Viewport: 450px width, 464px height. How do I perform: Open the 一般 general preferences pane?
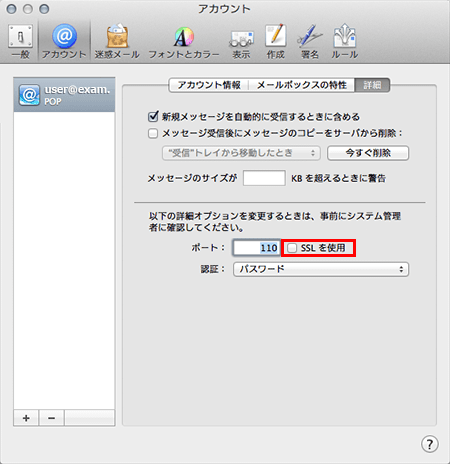click(21, 41)
